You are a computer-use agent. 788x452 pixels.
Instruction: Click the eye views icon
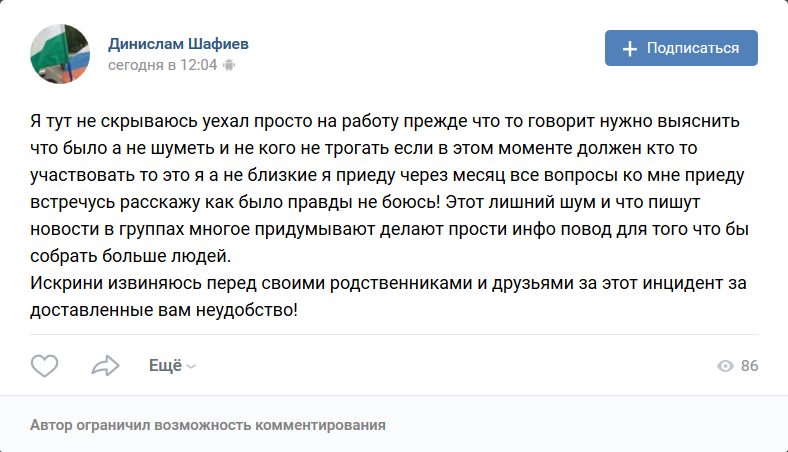725,366
